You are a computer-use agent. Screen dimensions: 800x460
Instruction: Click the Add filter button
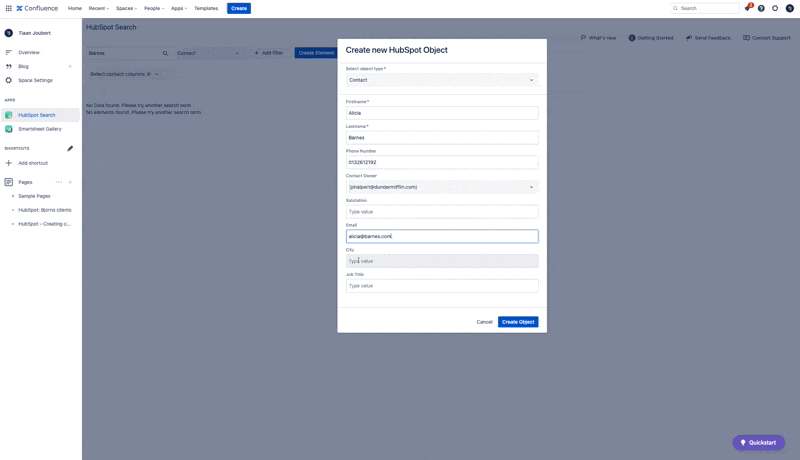pyautogui.click(x=269, y=53)
